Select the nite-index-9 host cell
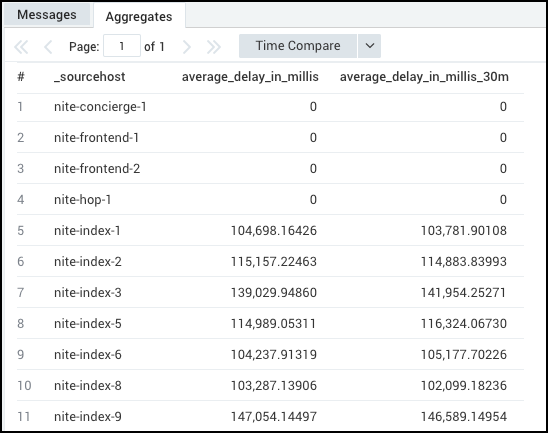This screenshot has width=548, height=433. click(x=88, y=417)
